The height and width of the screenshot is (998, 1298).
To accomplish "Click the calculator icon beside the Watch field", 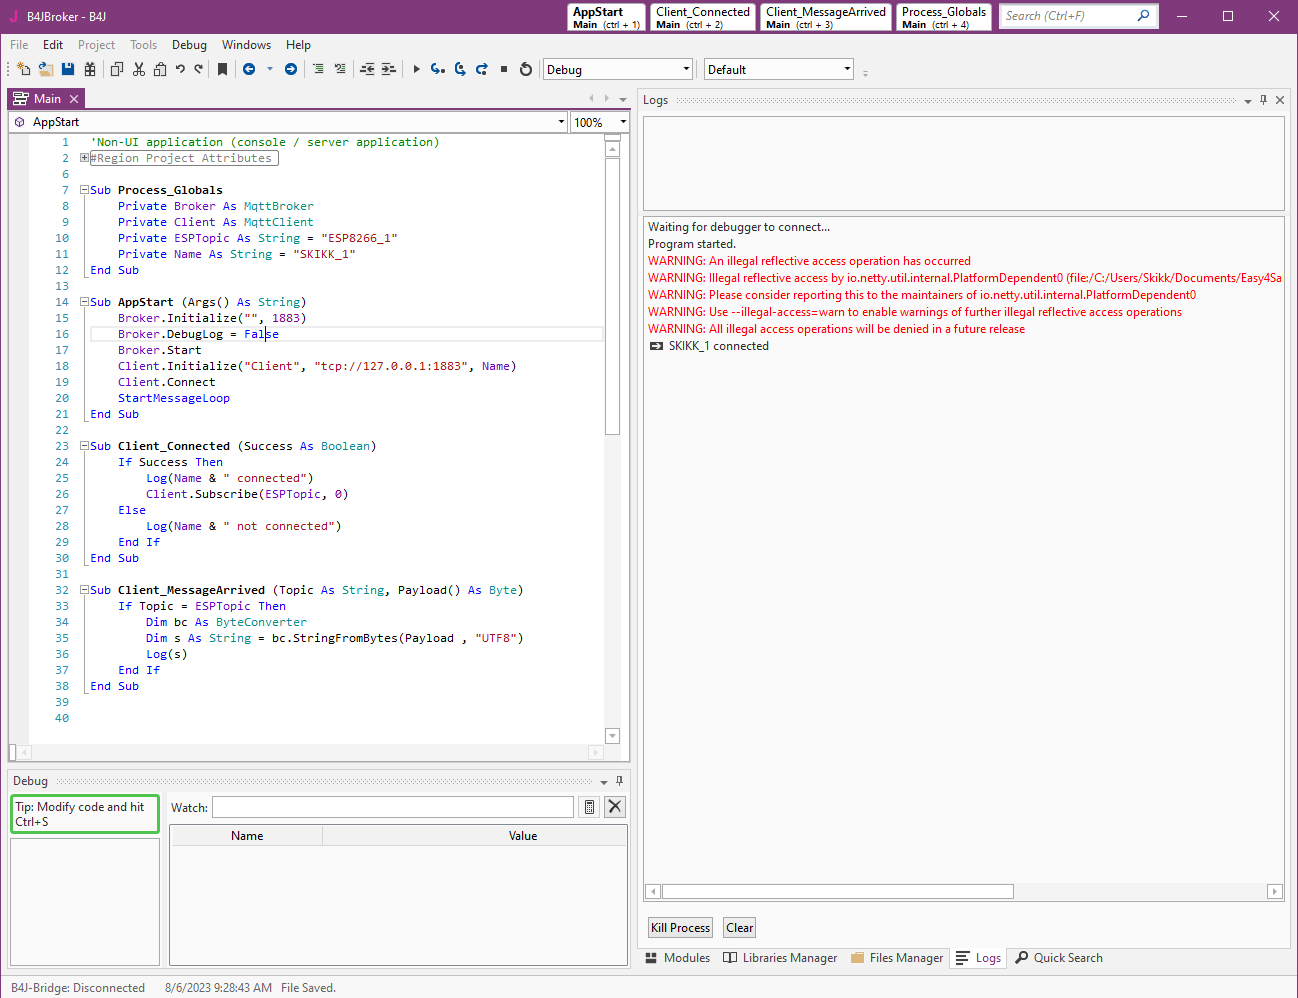I will click(590, 807).
